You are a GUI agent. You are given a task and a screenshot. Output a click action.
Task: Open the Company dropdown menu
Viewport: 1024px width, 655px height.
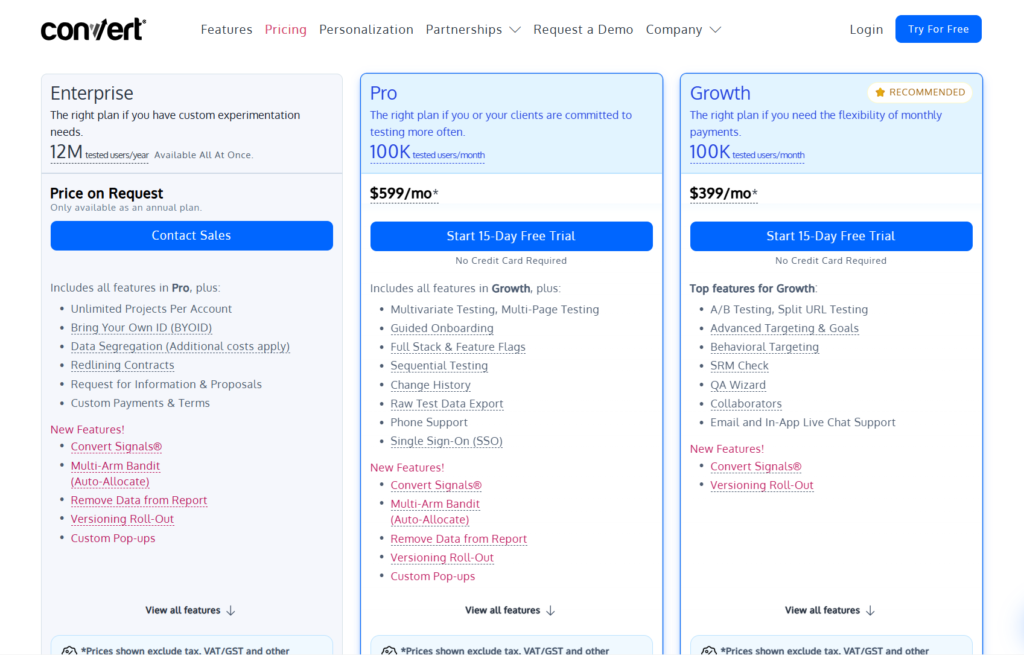tap(683, 29)
